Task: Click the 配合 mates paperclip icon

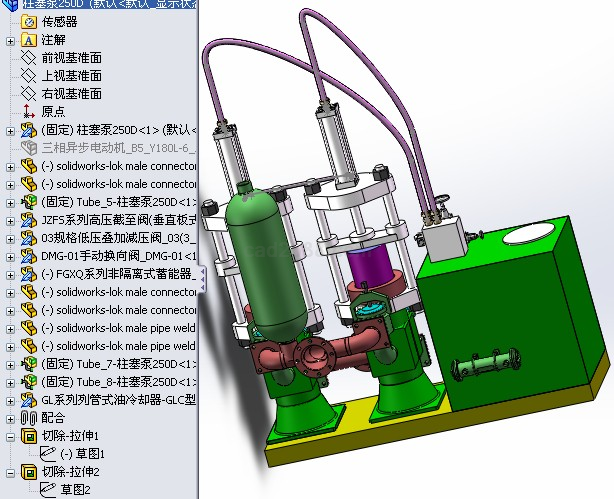Action: point(28,417)
